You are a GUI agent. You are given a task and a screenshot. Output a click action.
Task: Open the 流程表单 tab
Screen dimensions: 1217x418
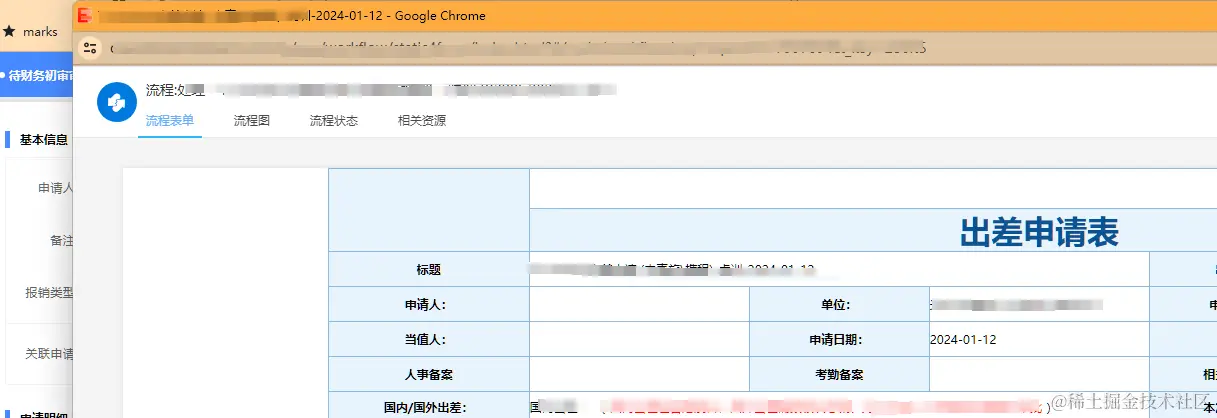tap(170, 121)
